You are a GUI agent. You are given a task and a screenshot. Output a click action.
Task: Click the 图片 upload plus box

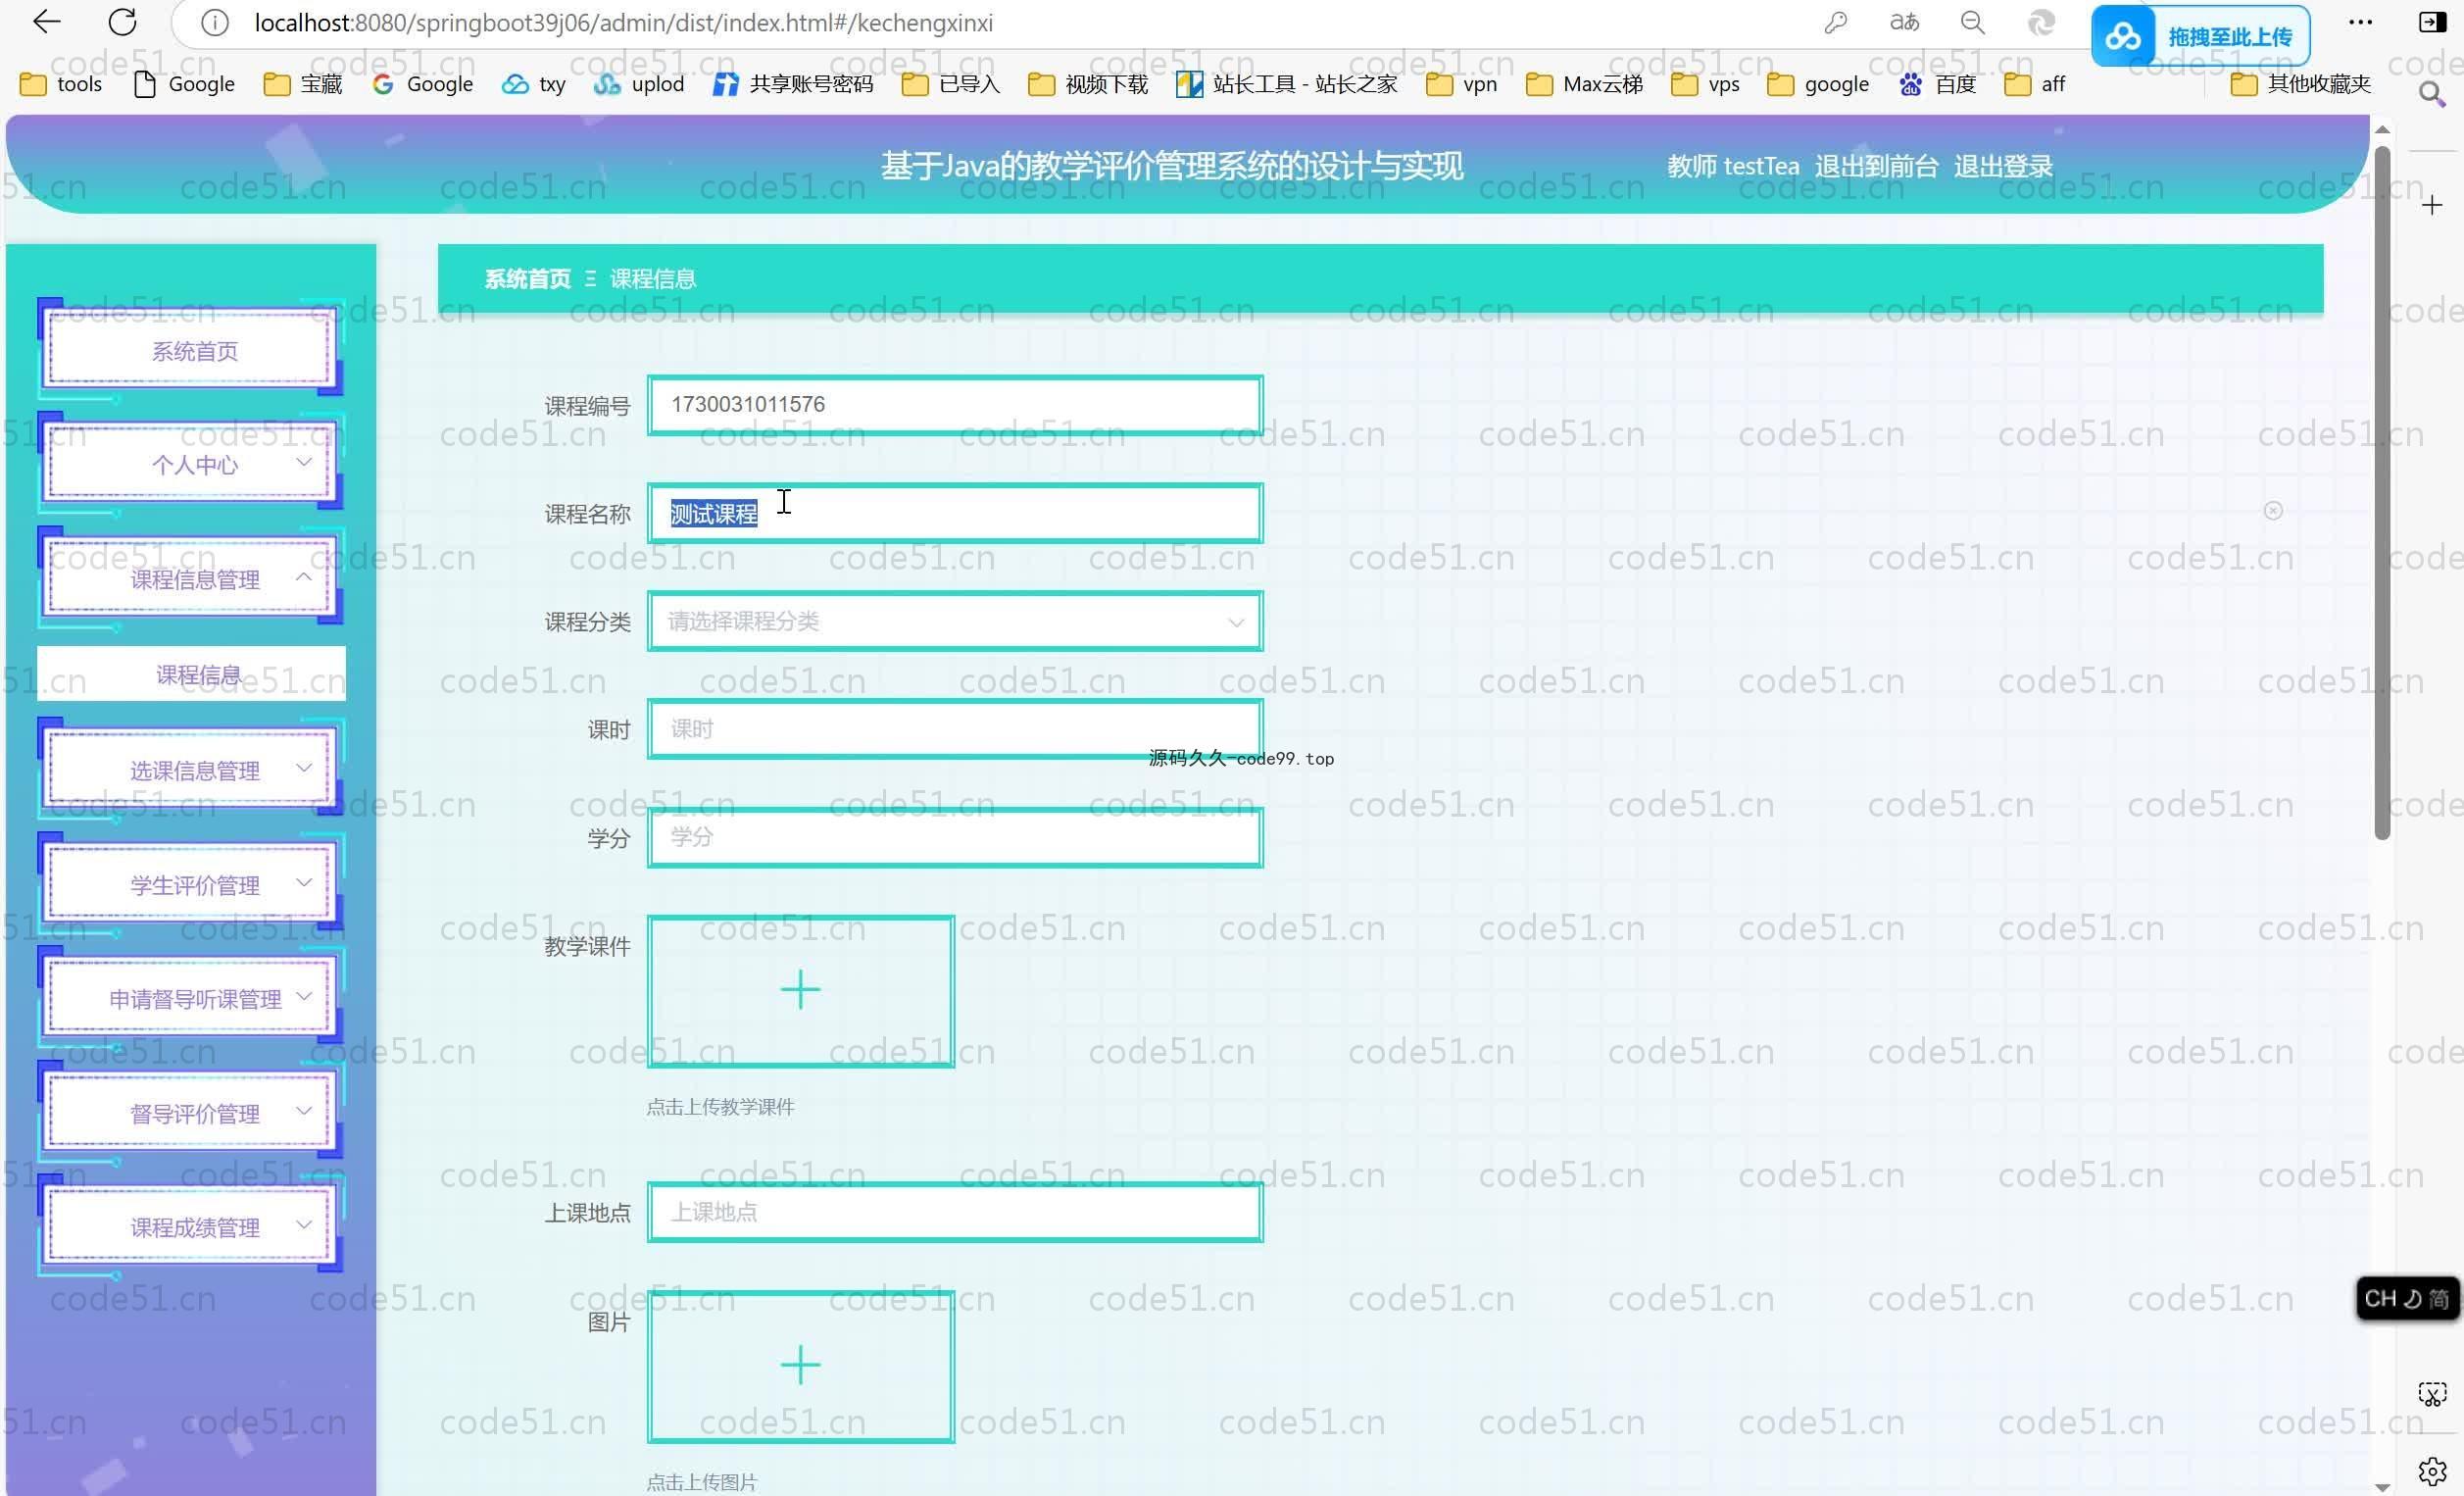(x=801, y=1366)
